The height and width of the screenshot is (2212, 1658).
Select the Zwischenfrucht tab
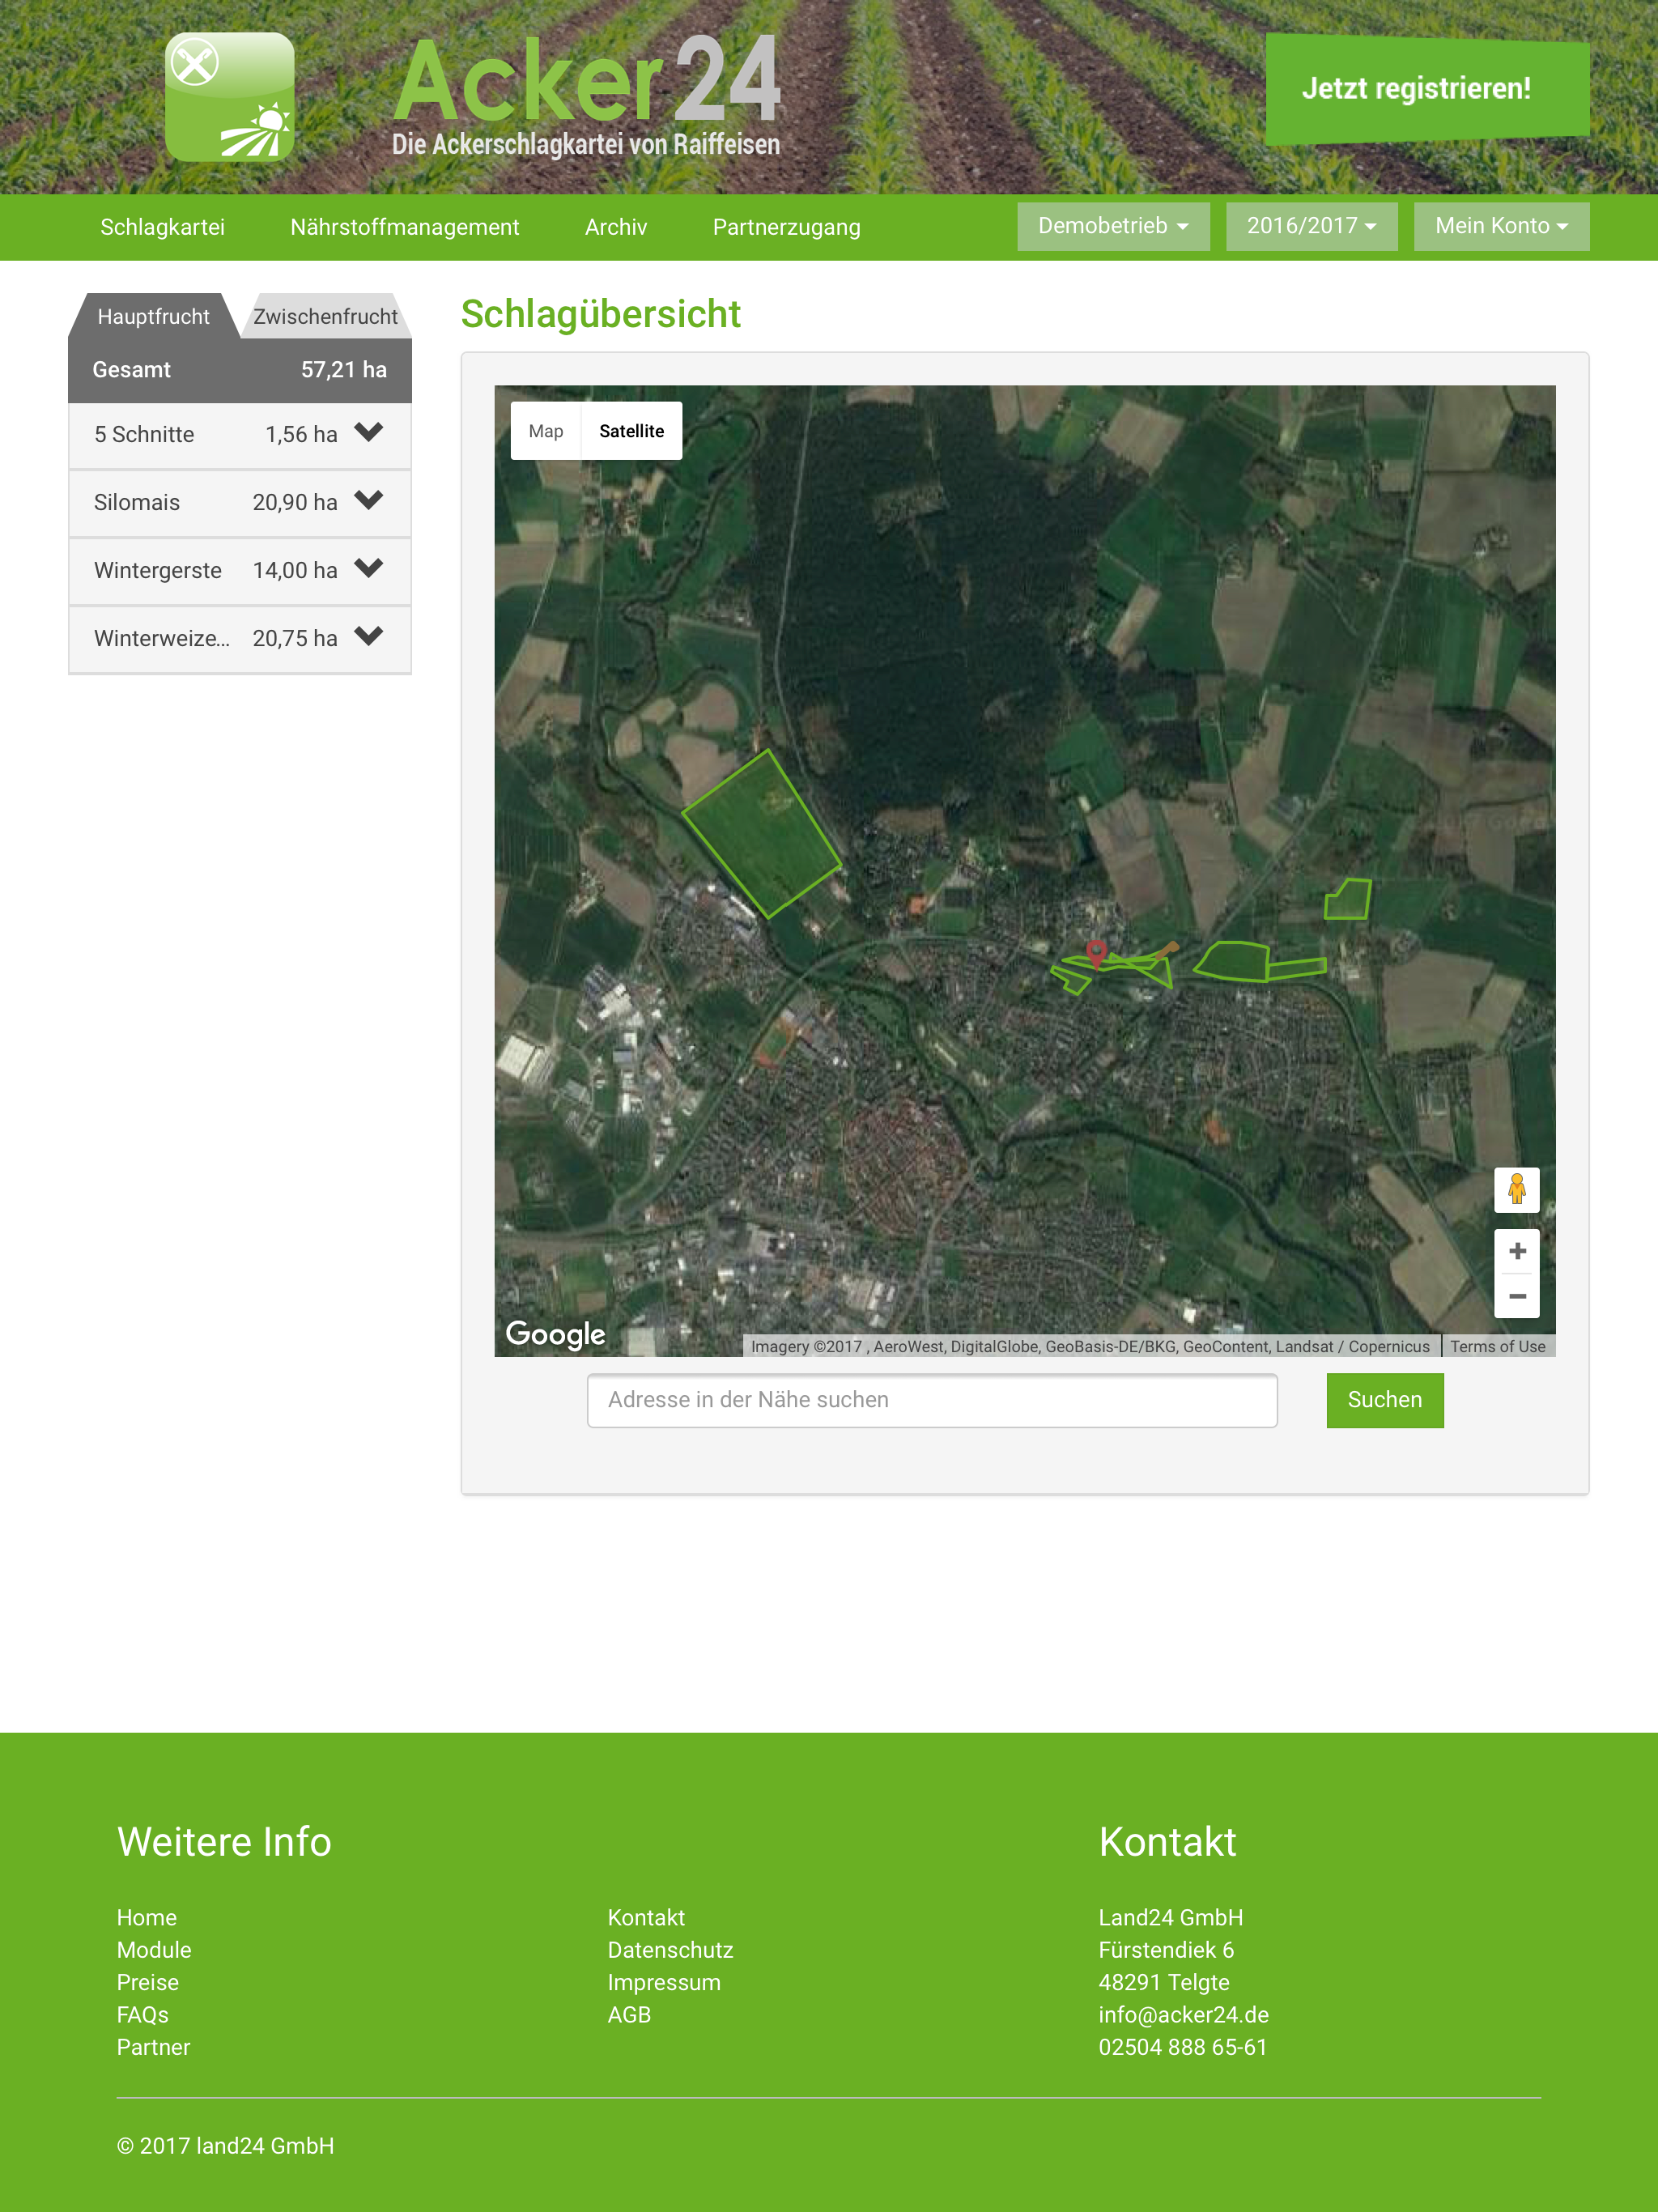325,316
